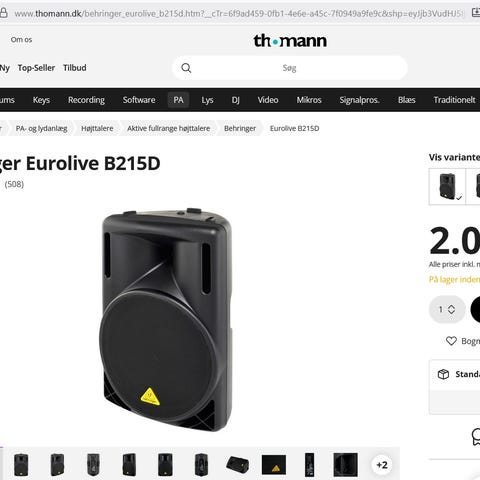Click the padlock icon in address bar

coord(3,13)
